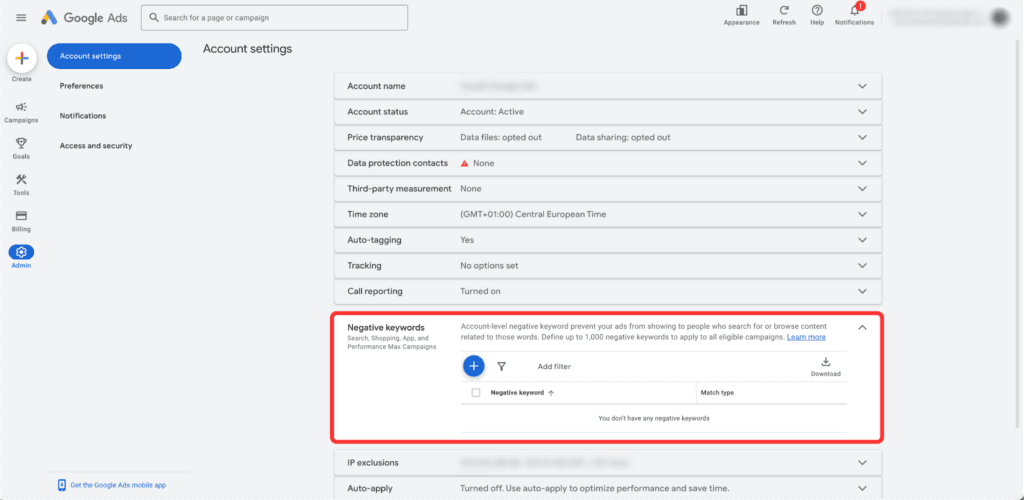Expand the IP exclusions row
This screenshot has height=500, width=1024.
pyautogui.click(x=862, y=463)
